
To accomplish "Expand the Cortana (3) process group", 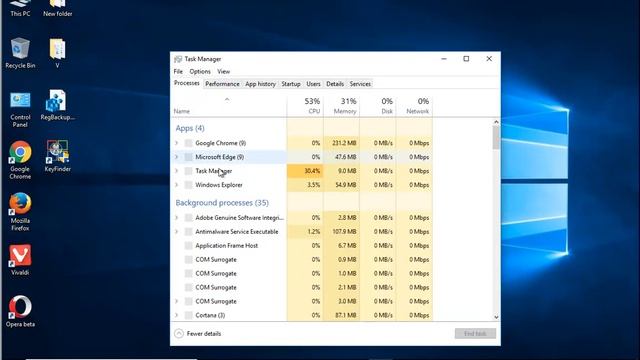I will point(176,315).
